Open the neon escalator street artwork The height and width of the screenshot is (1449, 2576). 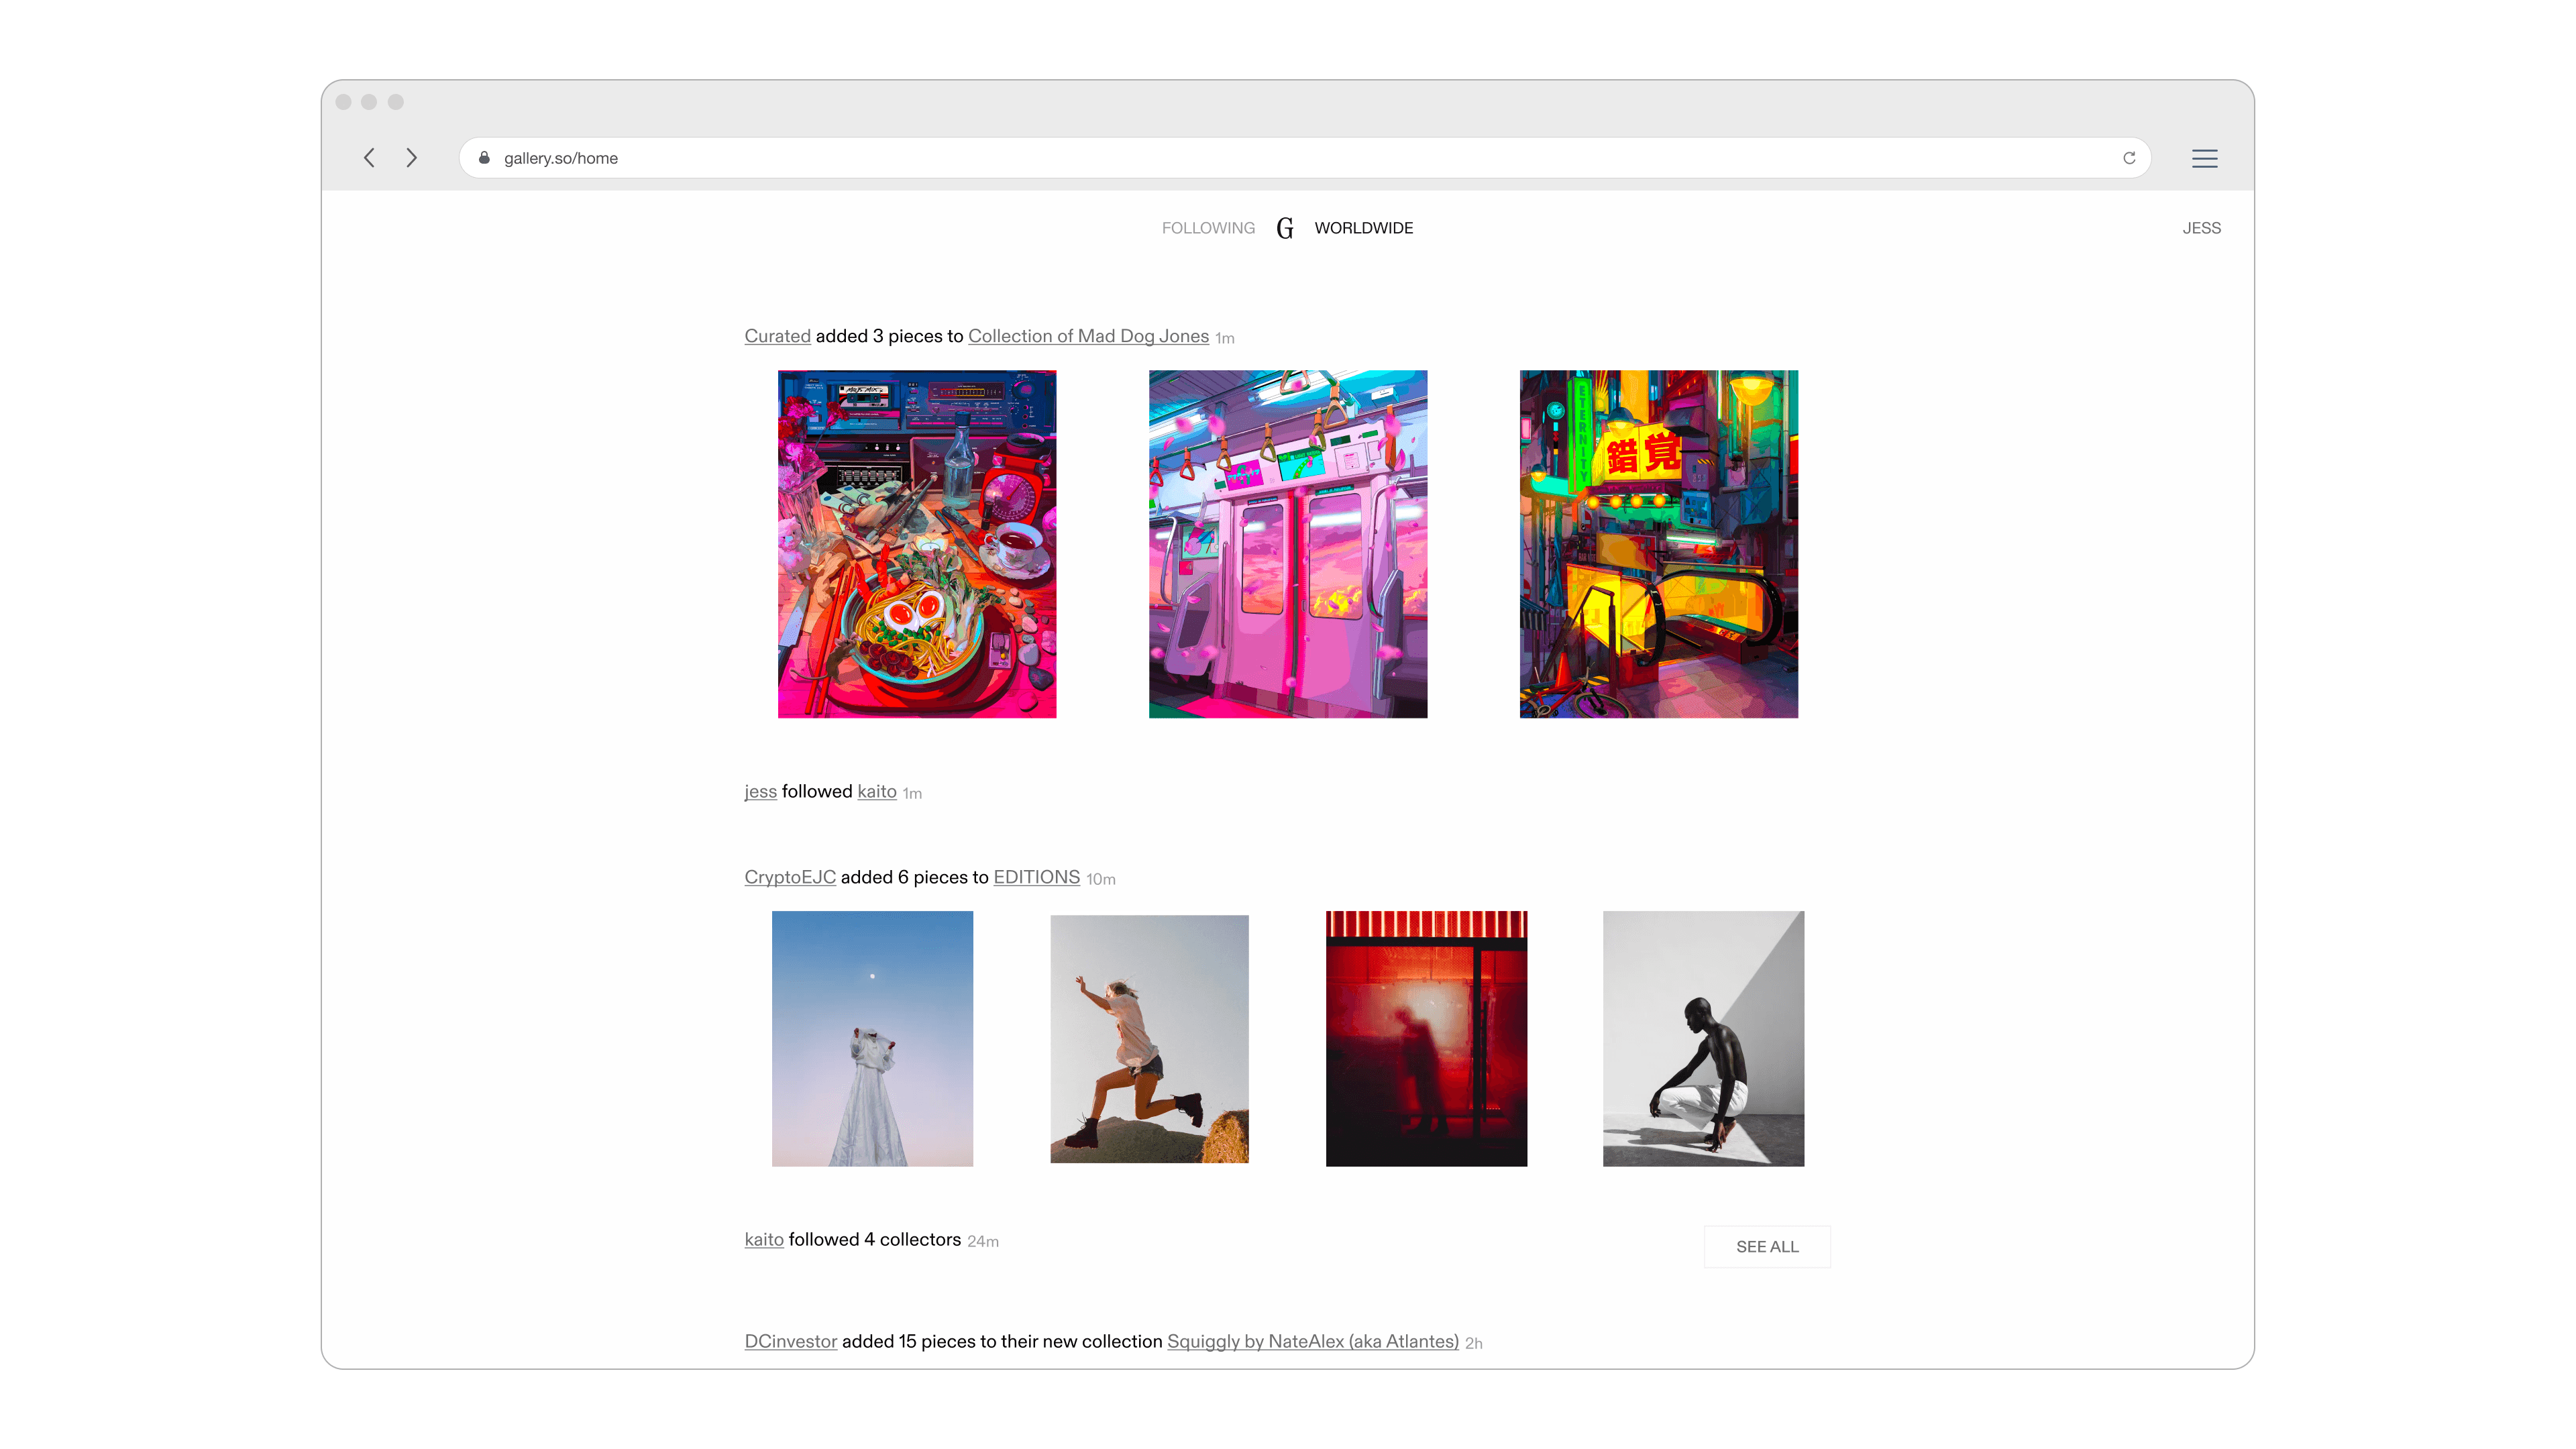click(1659, 544)
